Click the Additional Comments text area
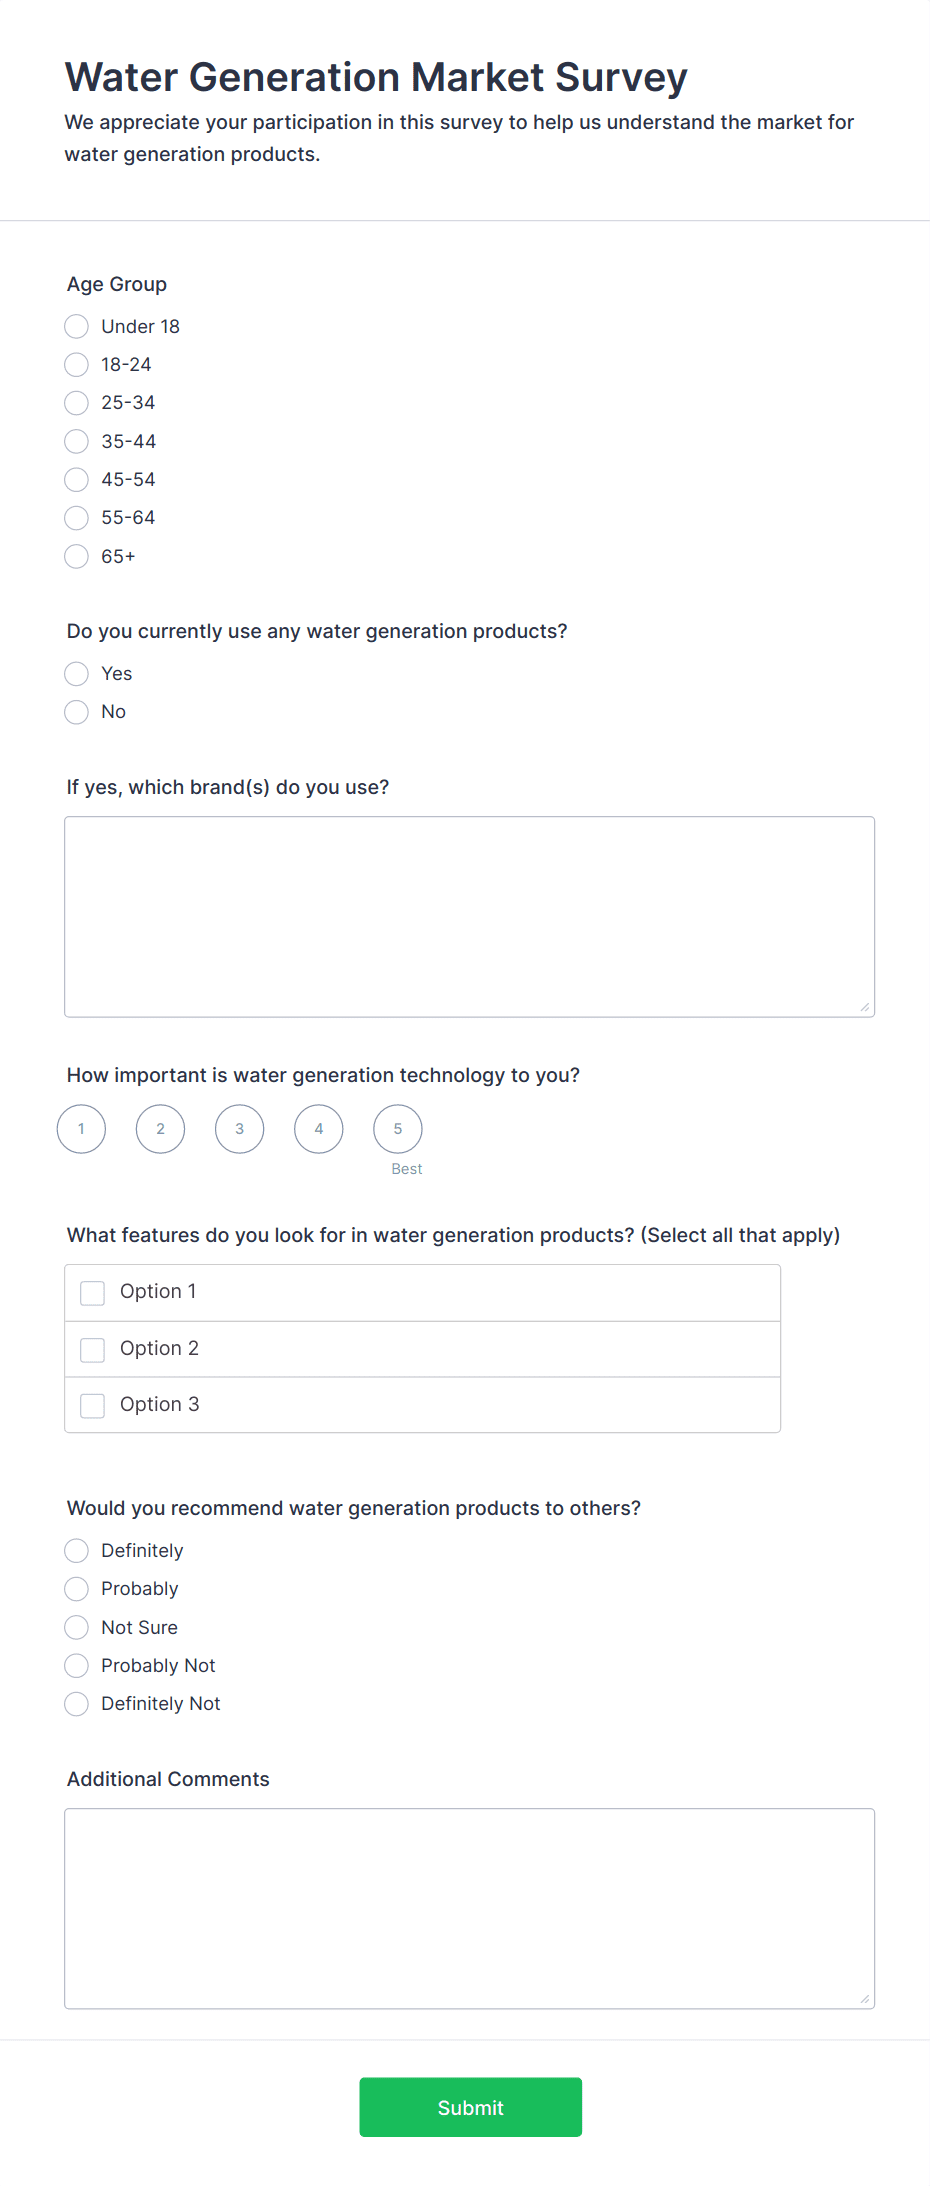930x2186 pixels. [469, 1908]
